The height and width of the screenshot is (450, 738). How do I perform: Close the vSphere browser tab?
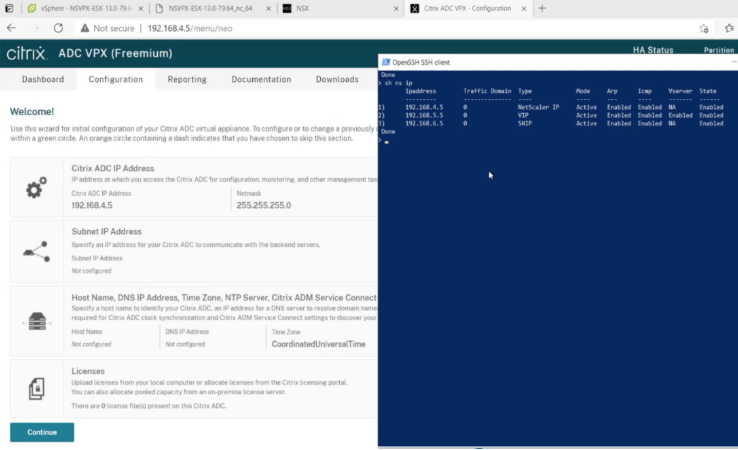click(141, 8)
